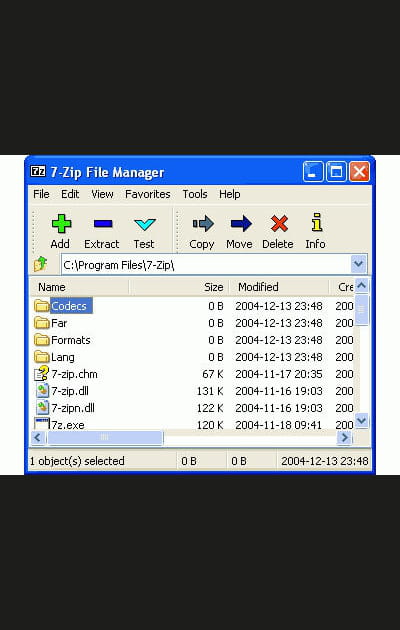Open the Tools menu
The image size is (400, 630).
pos(195,194)
